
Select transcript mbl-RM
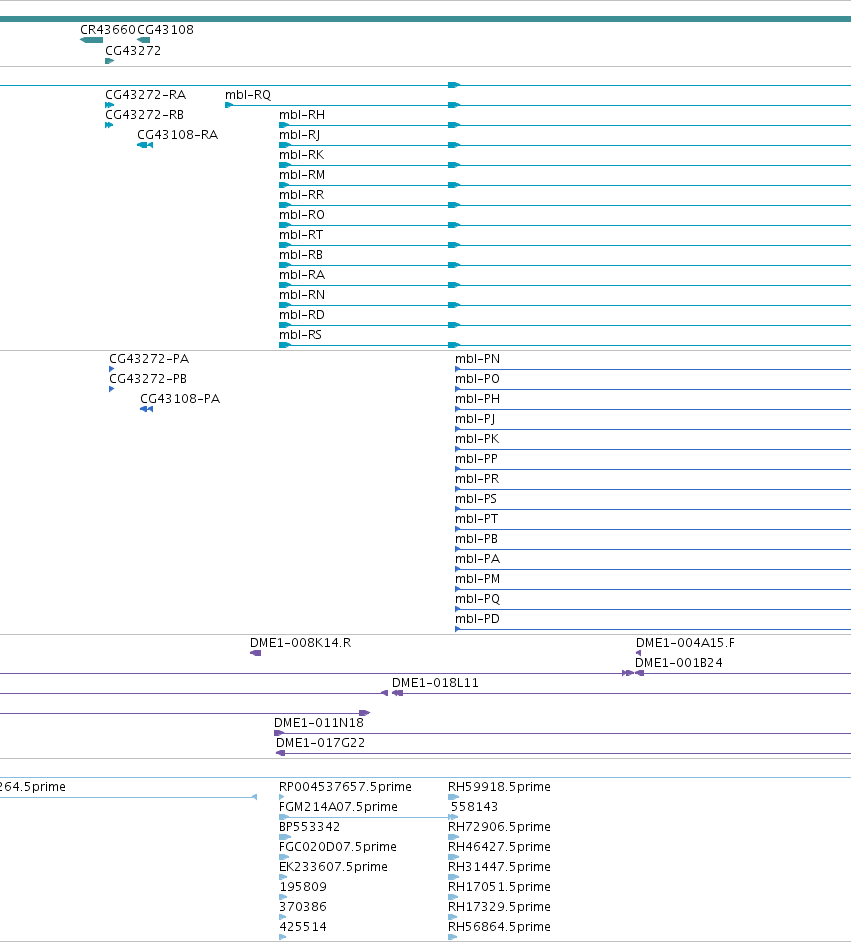(302, 174)
